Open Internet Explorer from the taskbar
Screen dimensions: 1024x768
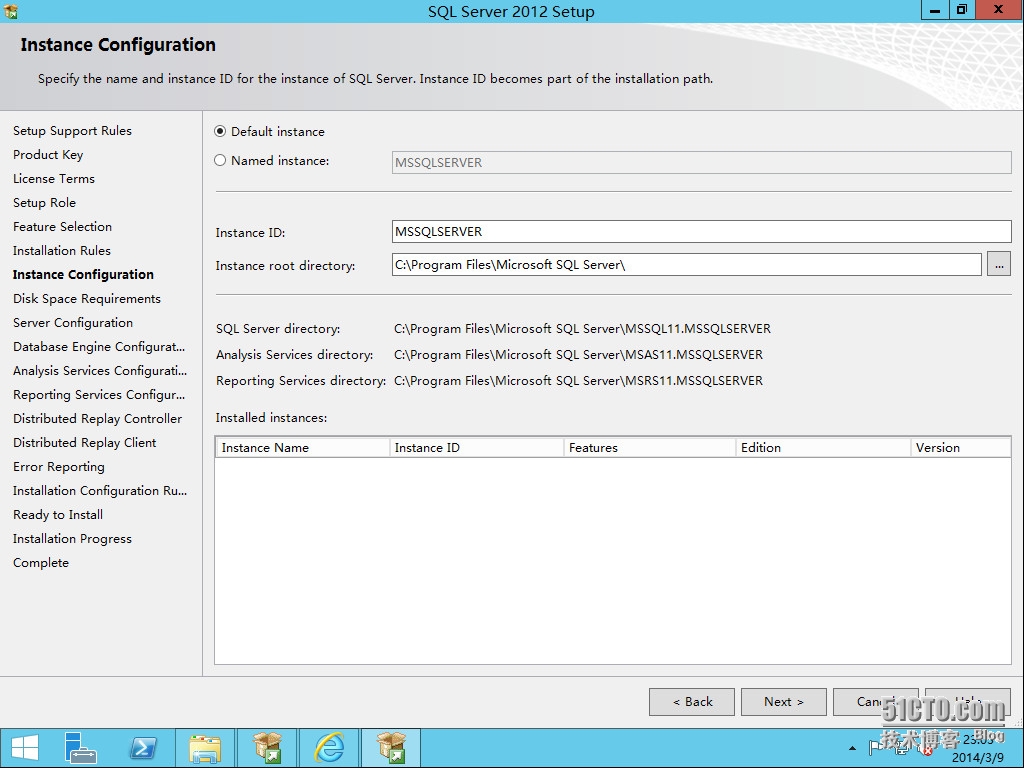tap(329, 748)
